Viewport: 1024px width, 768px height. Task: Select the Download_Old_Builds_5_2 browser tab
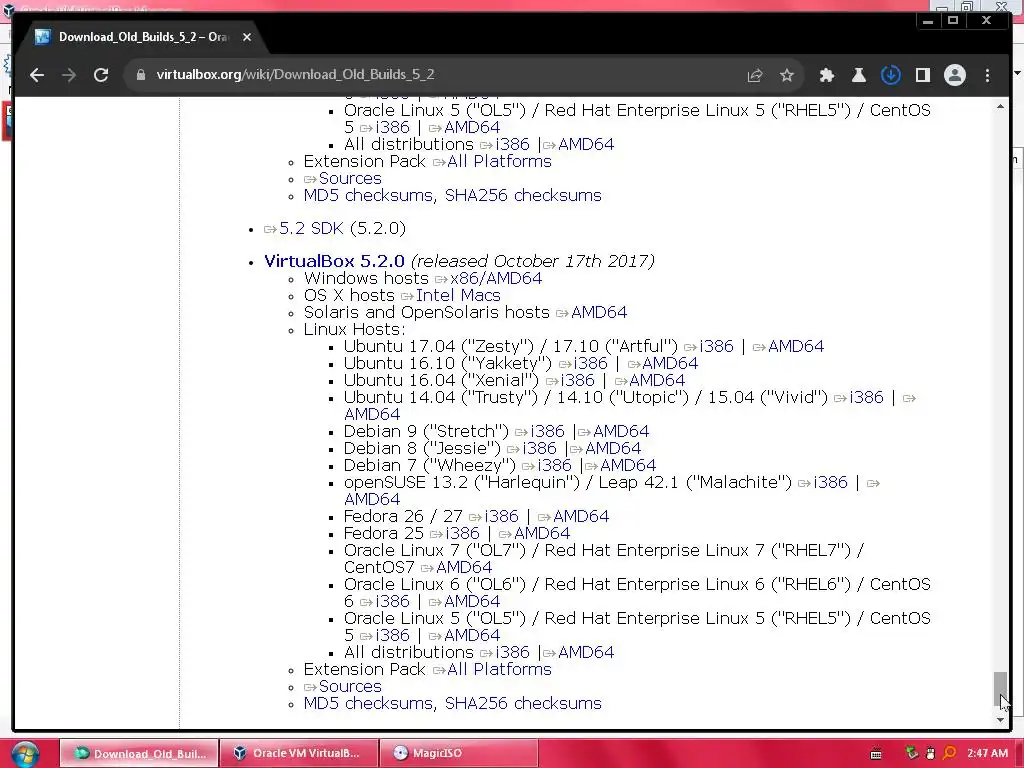coord(144,37)
